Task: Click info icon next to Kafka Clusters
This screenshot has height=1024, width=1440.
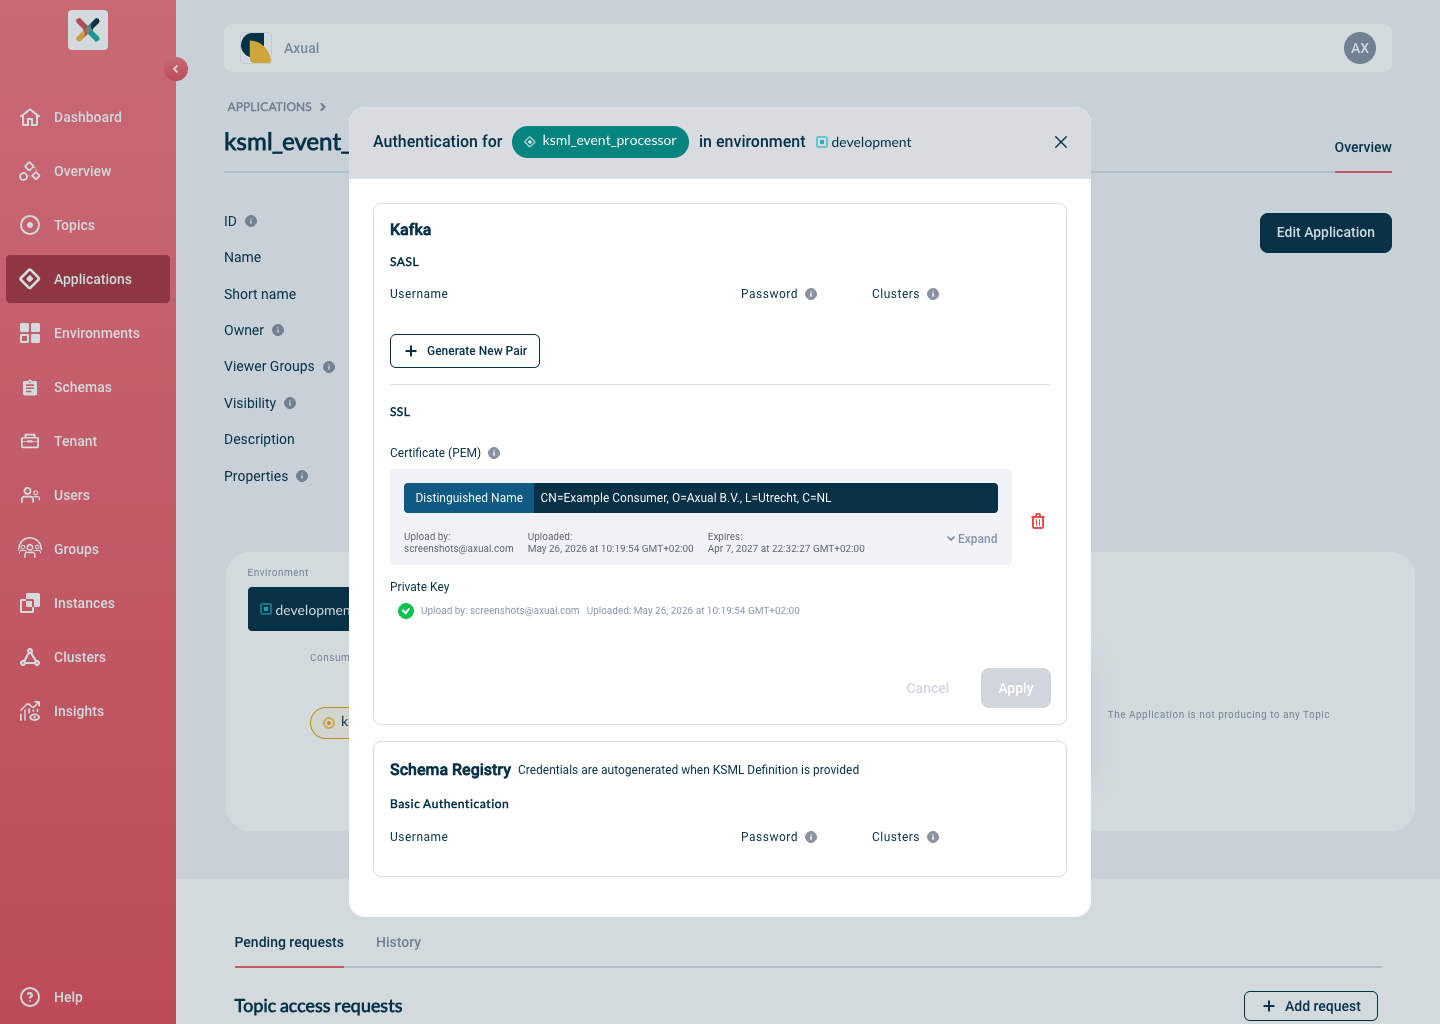Action: point(933,294)
